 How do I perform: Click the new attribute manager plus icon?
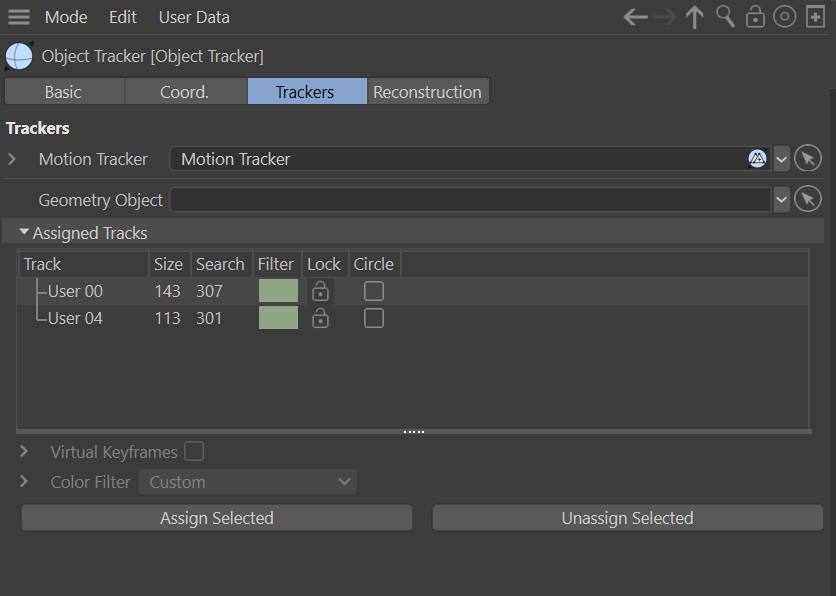pos(815,17)
